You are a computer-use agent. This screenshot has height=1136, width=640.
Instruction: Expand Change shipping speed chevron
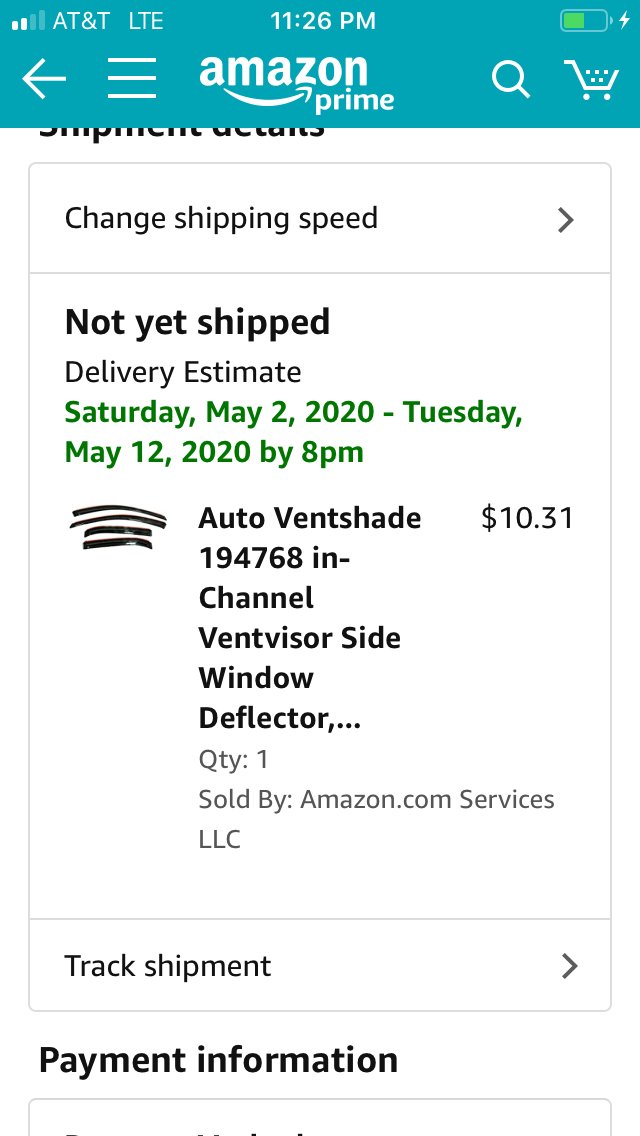tap(565, 220)
